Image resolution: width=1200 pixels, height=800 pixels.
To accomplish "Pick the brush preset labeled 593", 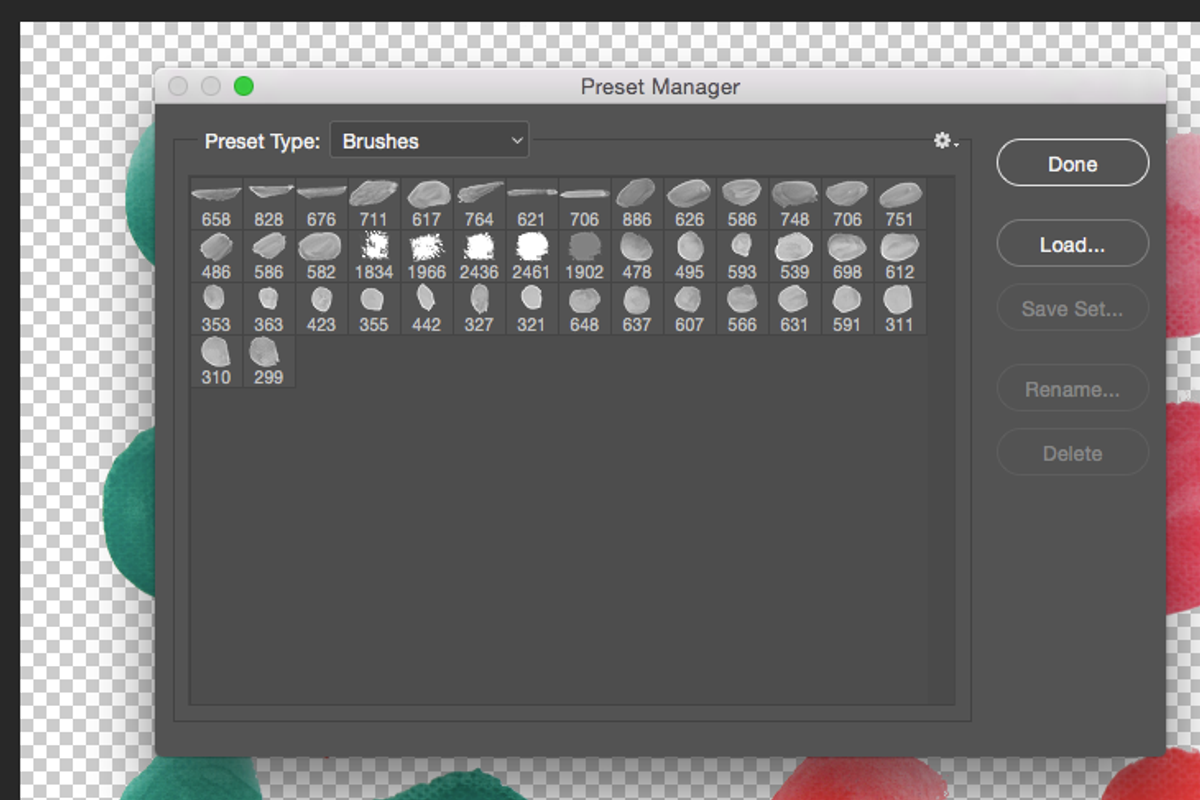I will [742, 257].
